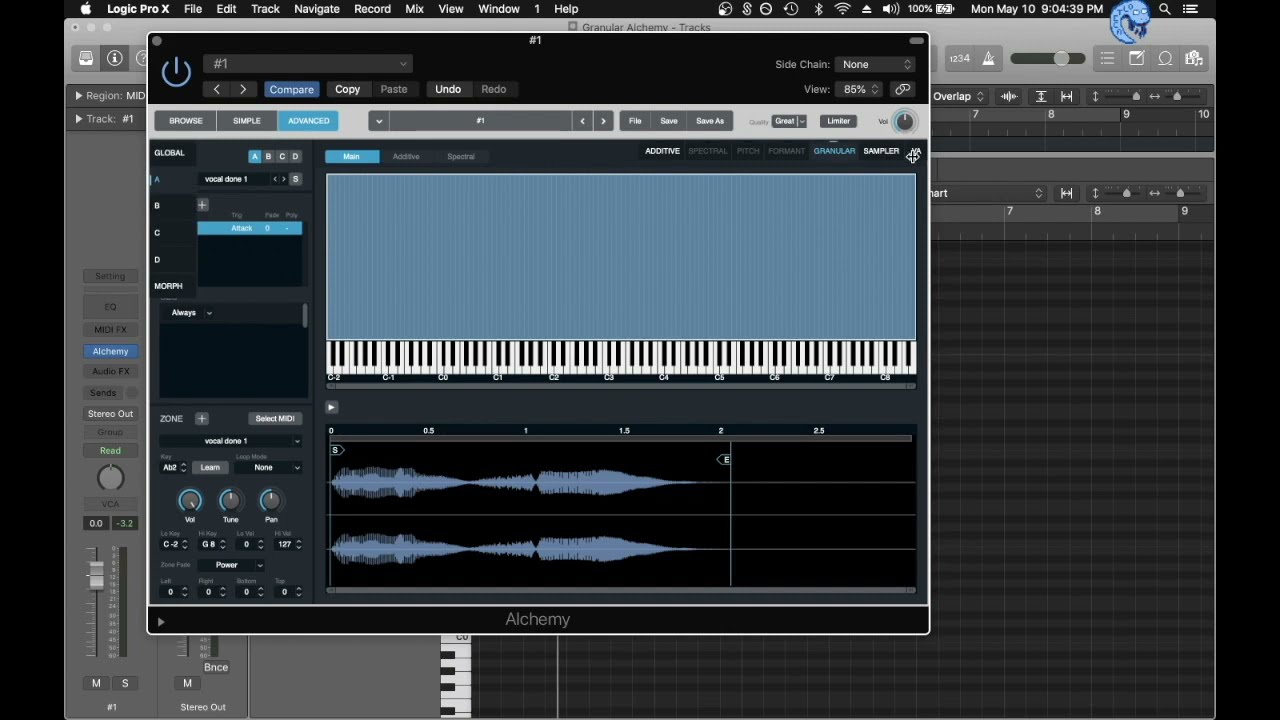Click the Library icon in Logic control bar
This screenshot has height=720, width=1280.
coord(87,58)
